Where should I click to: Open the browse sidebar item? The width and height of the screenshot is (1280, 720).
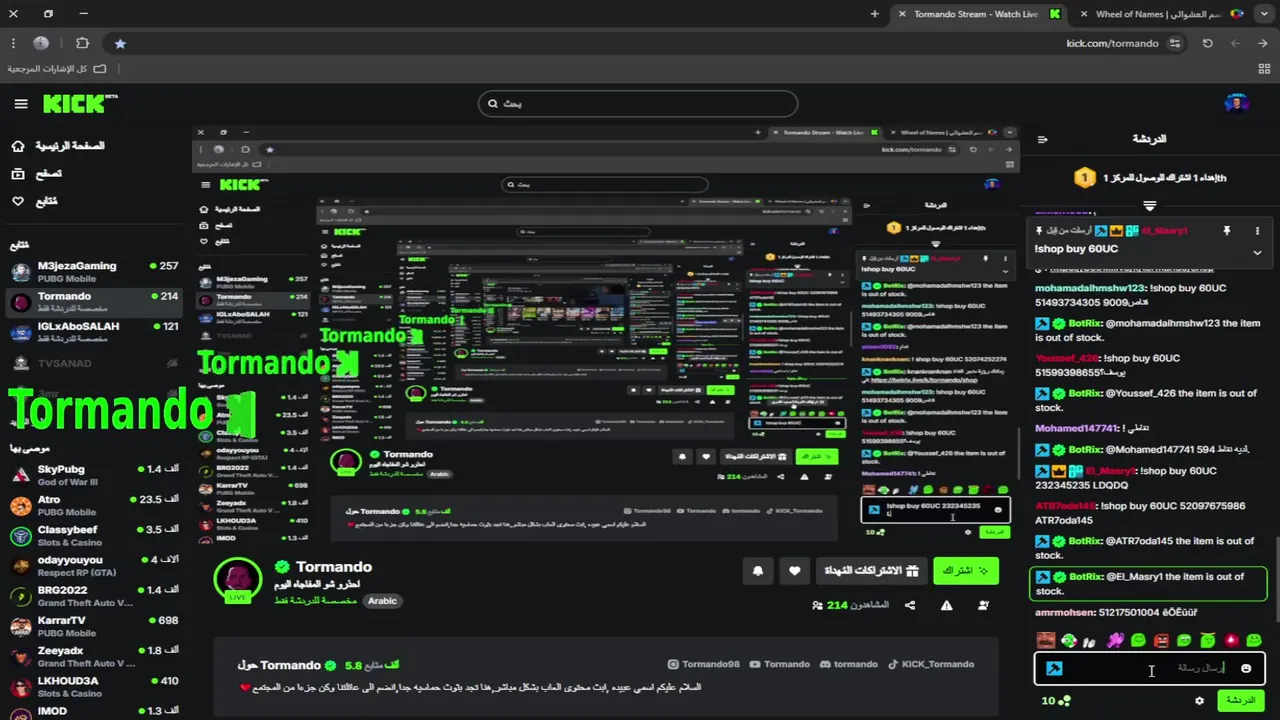coord(37,174)
